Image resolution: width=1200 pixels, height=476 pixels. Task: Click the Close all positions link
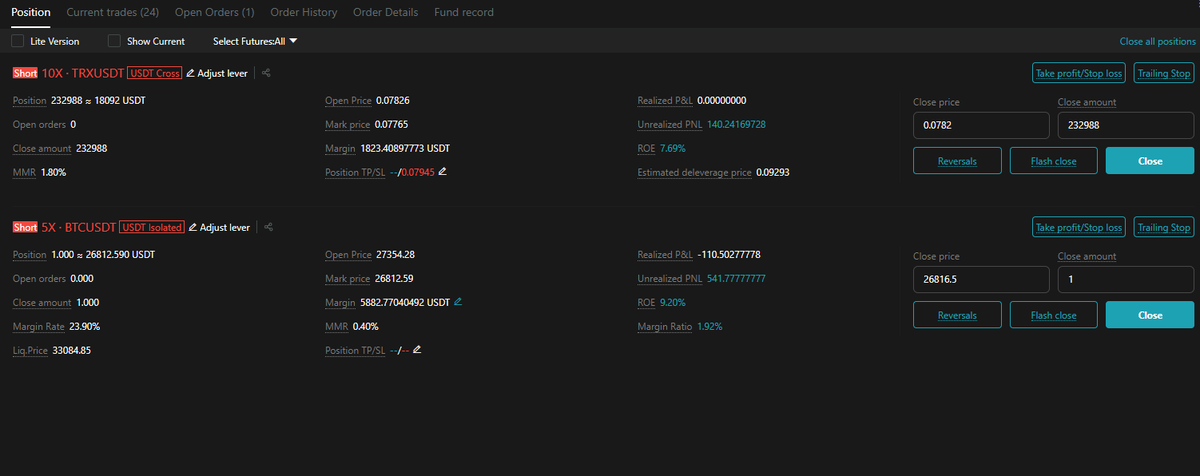click(1157, 42)
